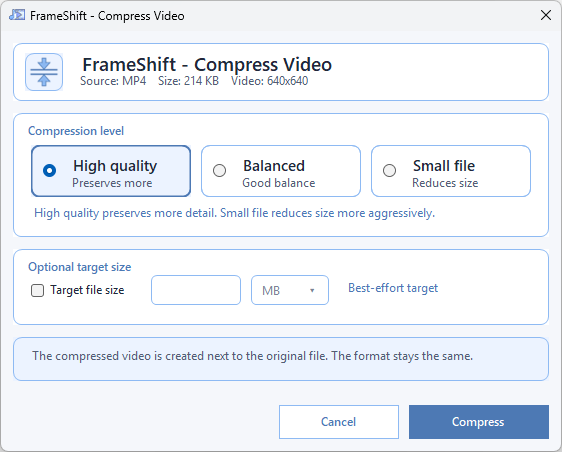The height and width of the screenshot is (452, 562).
Task: Click the 'Size: 214 KB' info text
Action: point(188,81)
